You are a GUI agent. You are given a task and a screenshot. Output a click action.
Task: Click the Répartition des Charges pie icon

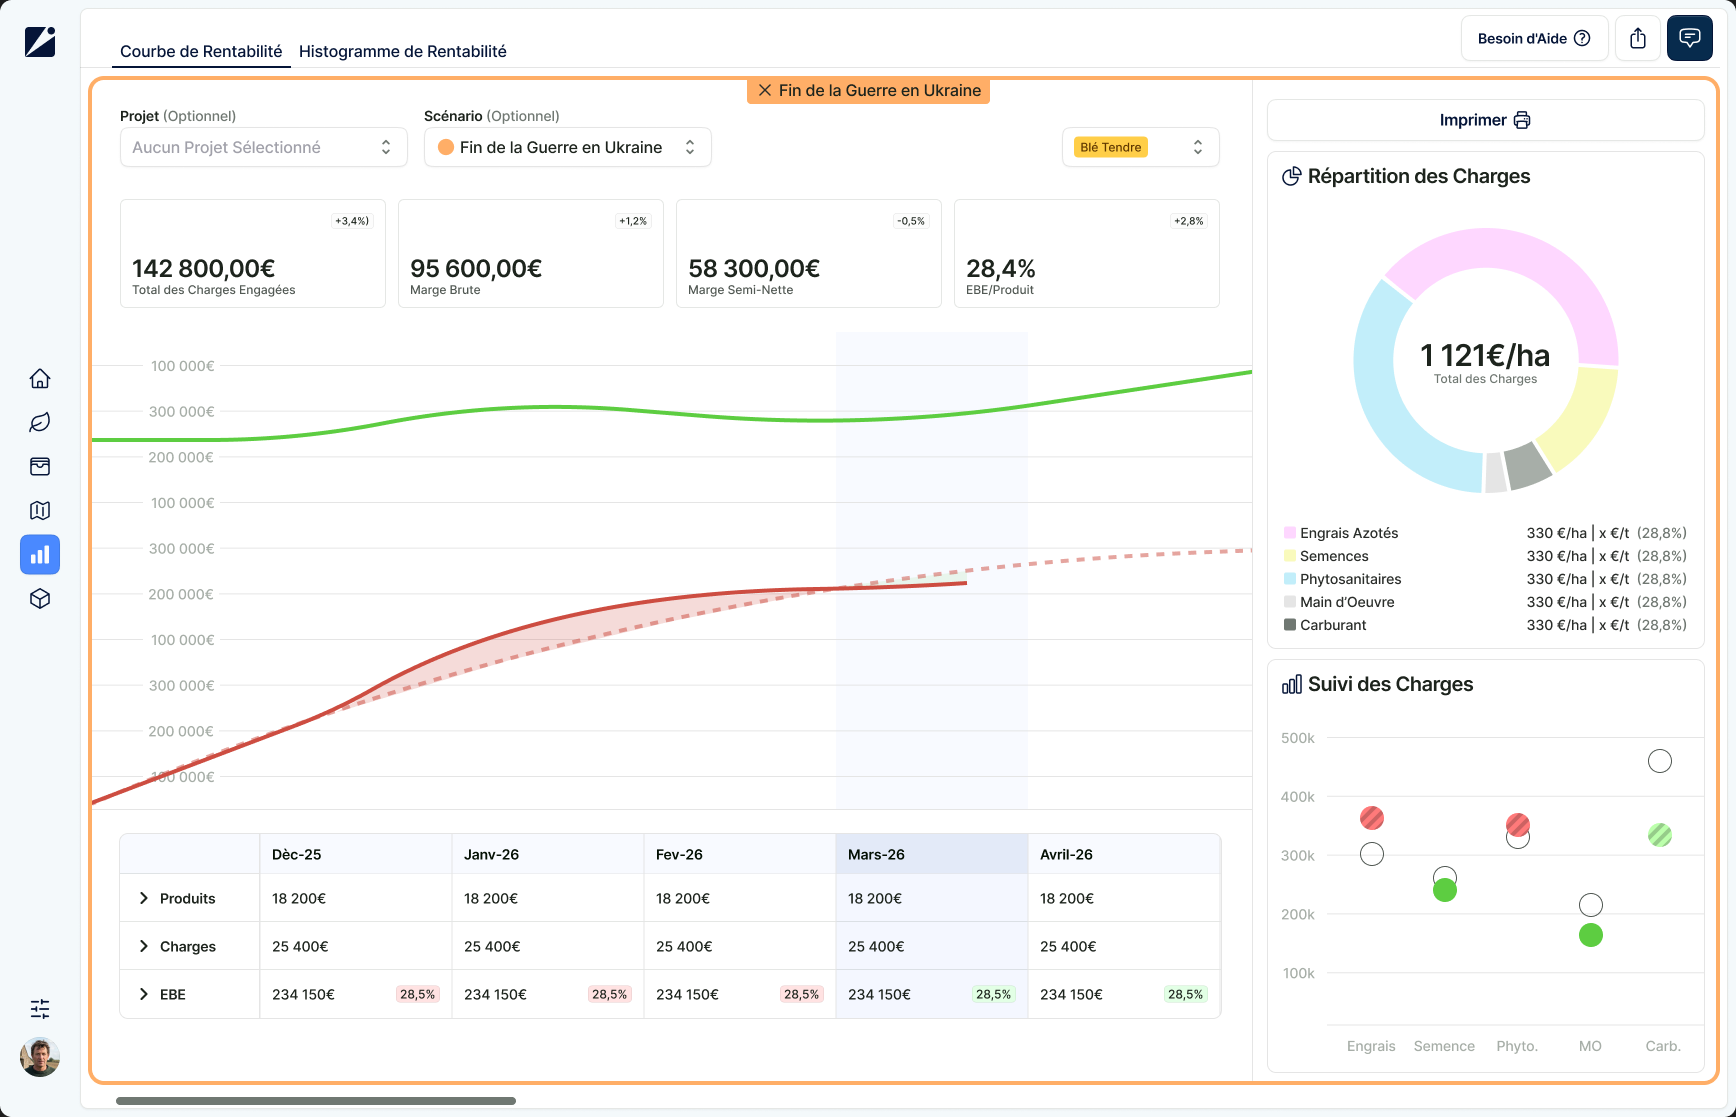click(1292, 176)
